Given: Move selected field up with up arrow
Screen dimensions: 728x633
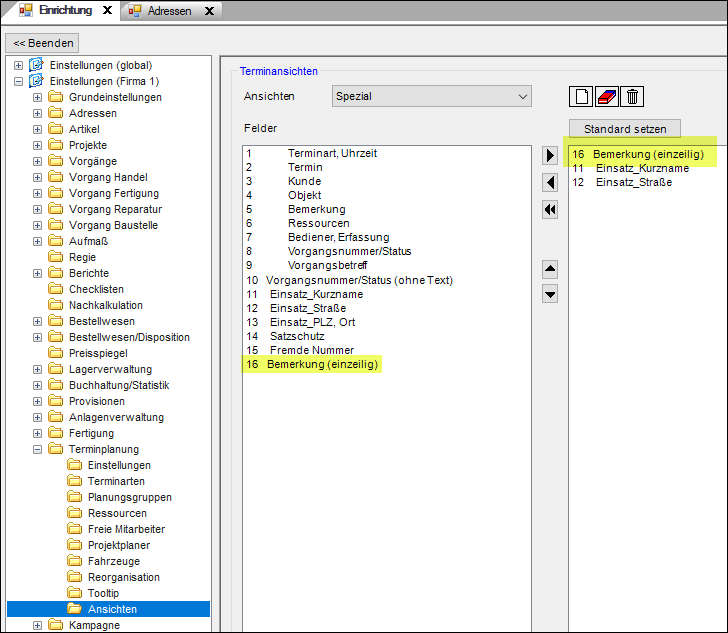Looking at the screenshot, I should 550,269.
